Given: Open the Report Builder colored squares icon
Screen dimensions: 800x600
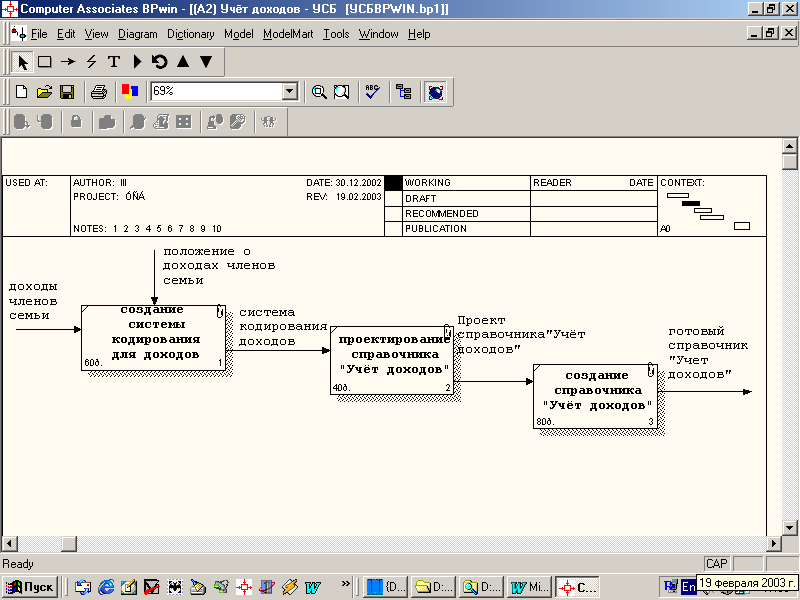Looking at the screenshot, I should tap(130, 92).
